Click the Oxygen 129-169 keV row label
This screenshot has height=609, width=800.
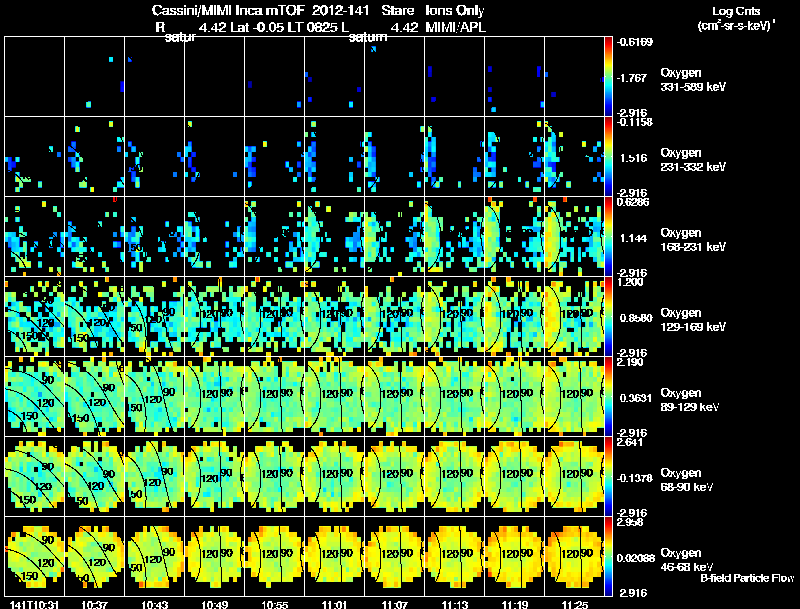tap(693, 320)
